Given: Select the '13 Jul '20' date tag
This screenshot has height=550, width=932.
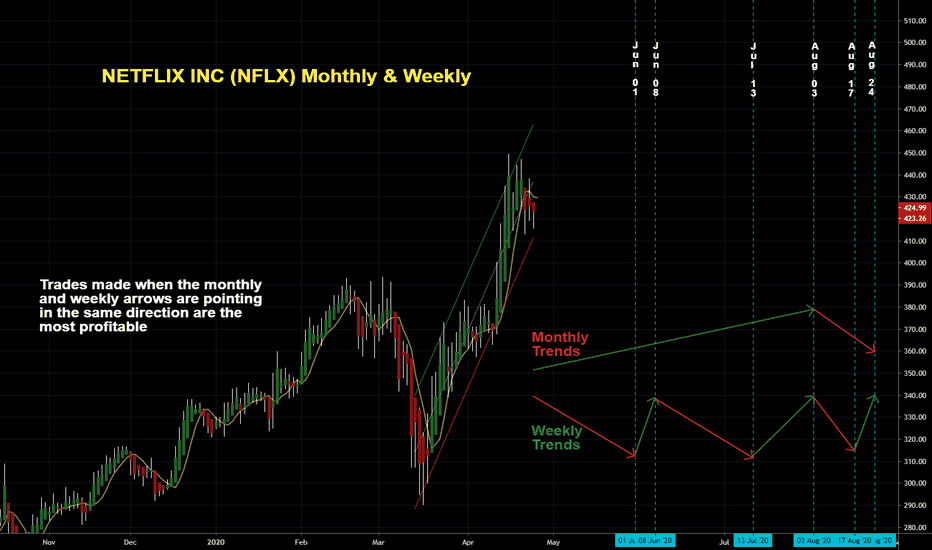Looking at the screenshot, I should 752,540.
